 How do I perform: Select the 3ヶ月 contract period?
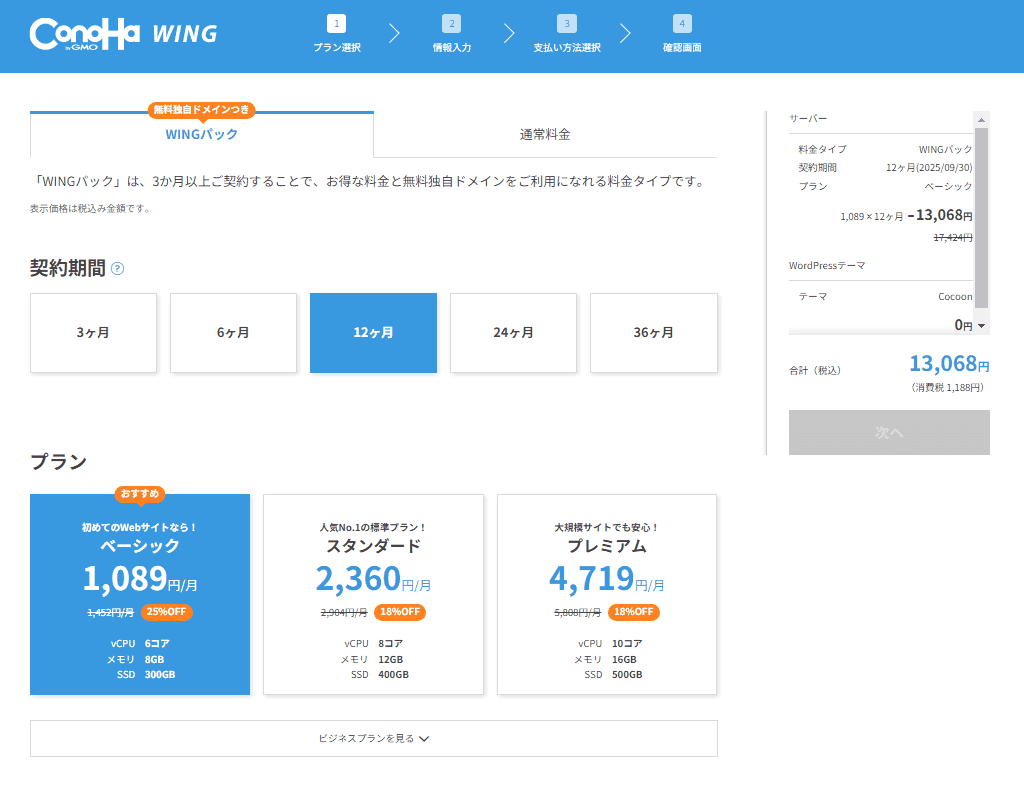[93, 333]
